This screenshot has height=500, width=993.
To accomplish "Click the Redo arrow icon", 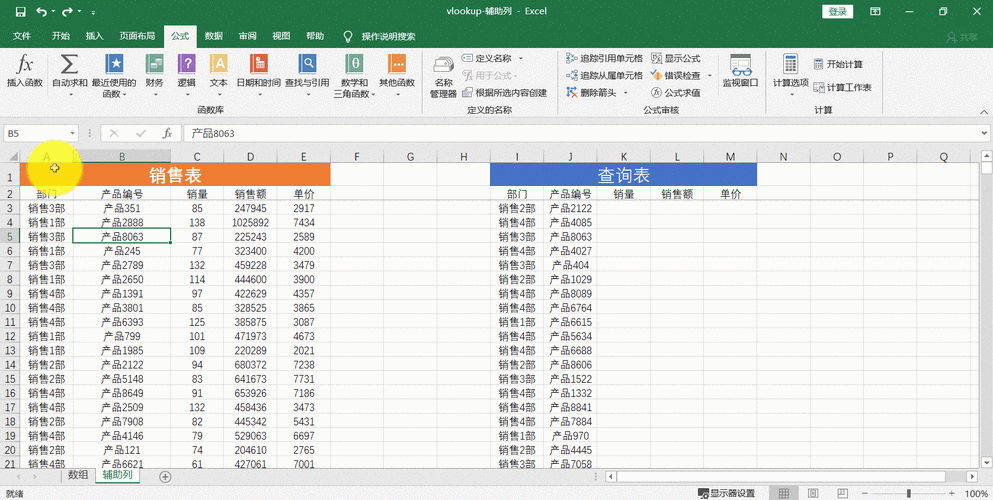I will click(66, 11).
